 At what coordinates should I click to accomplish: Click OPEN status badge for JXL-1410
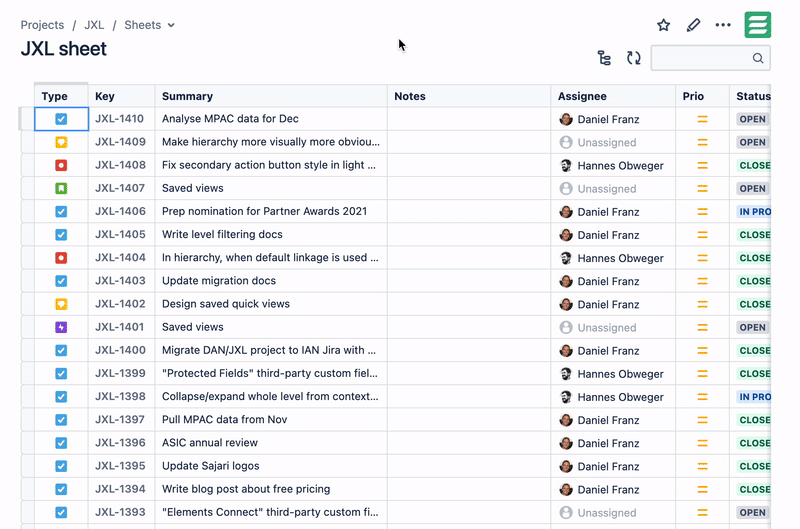click(x=753, y=119)
